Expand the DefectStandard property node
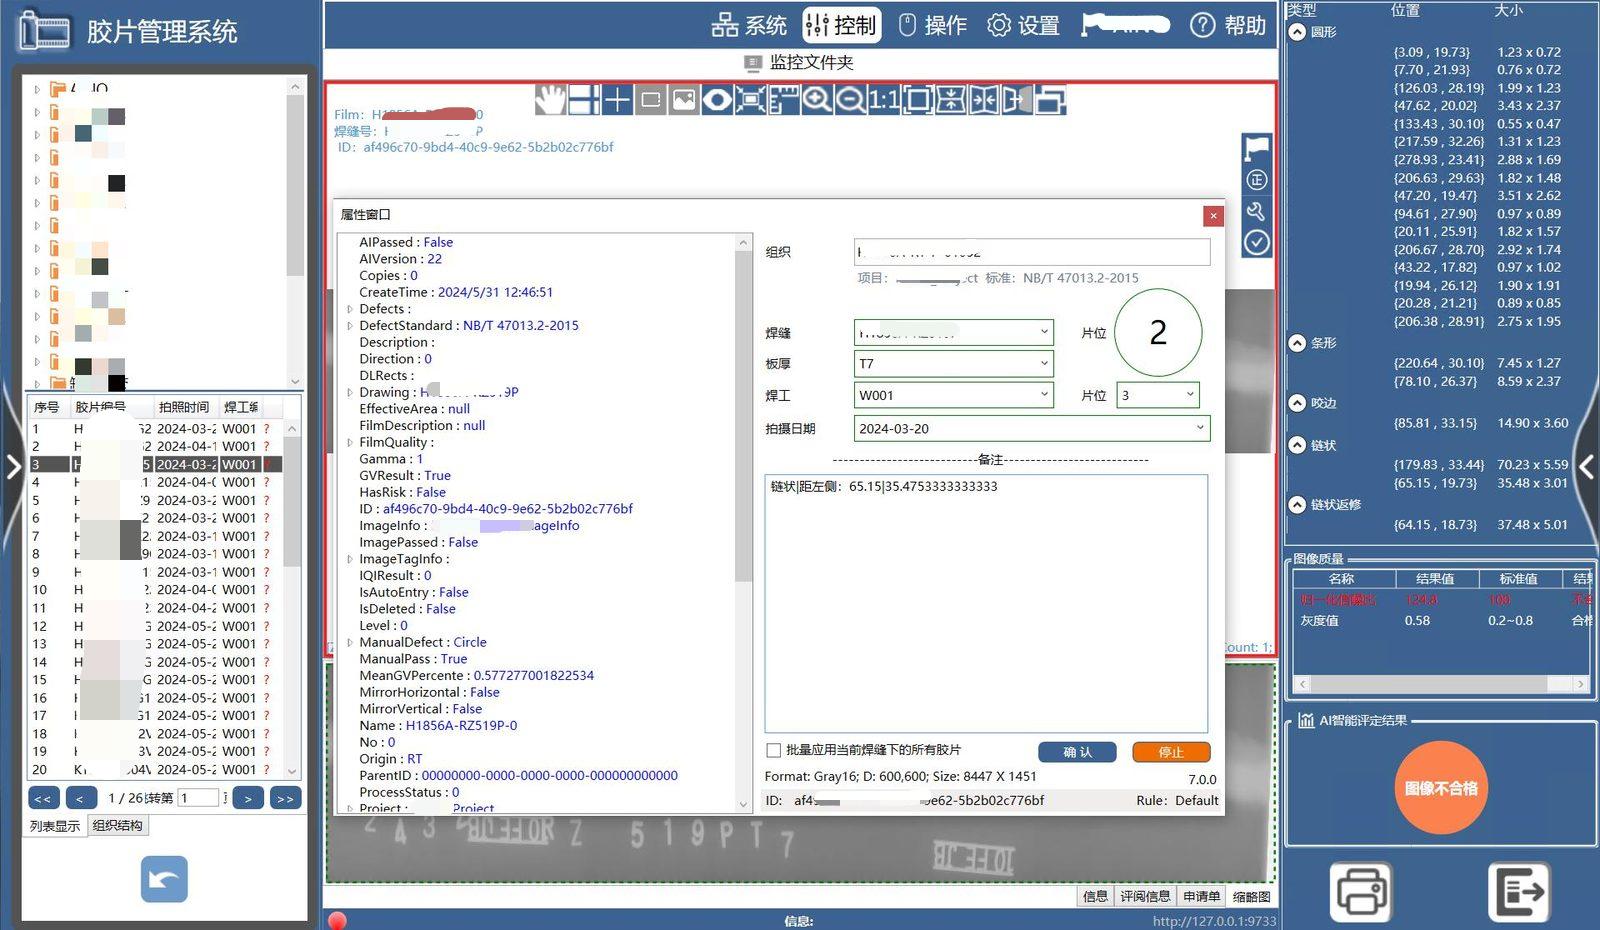This screenshot has width=1600, height=930. point(349,326)
